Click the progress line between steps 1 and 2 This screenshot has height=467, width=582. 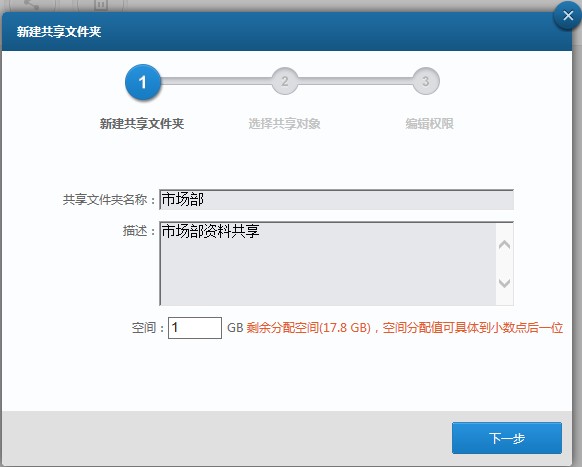click(x=216, y=81)
